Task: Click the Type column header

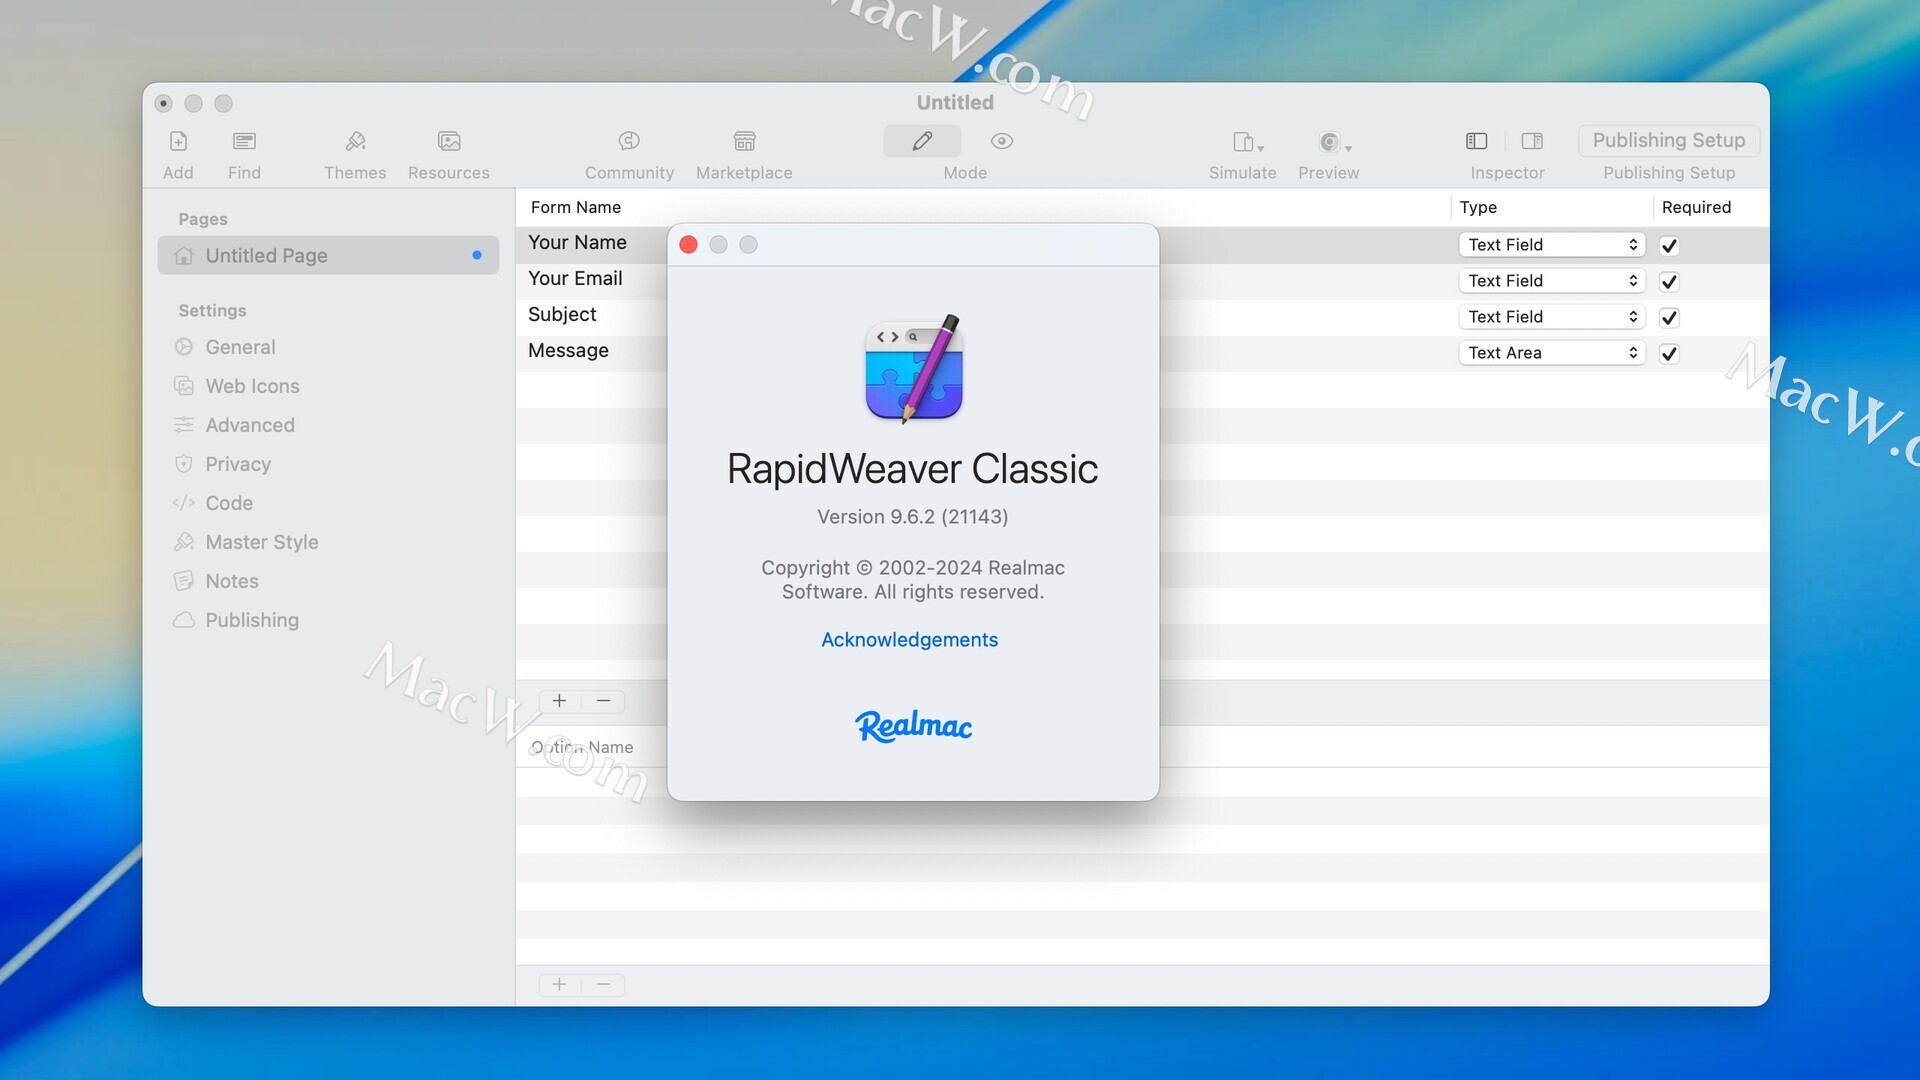Action: (x=1478, y=207)
